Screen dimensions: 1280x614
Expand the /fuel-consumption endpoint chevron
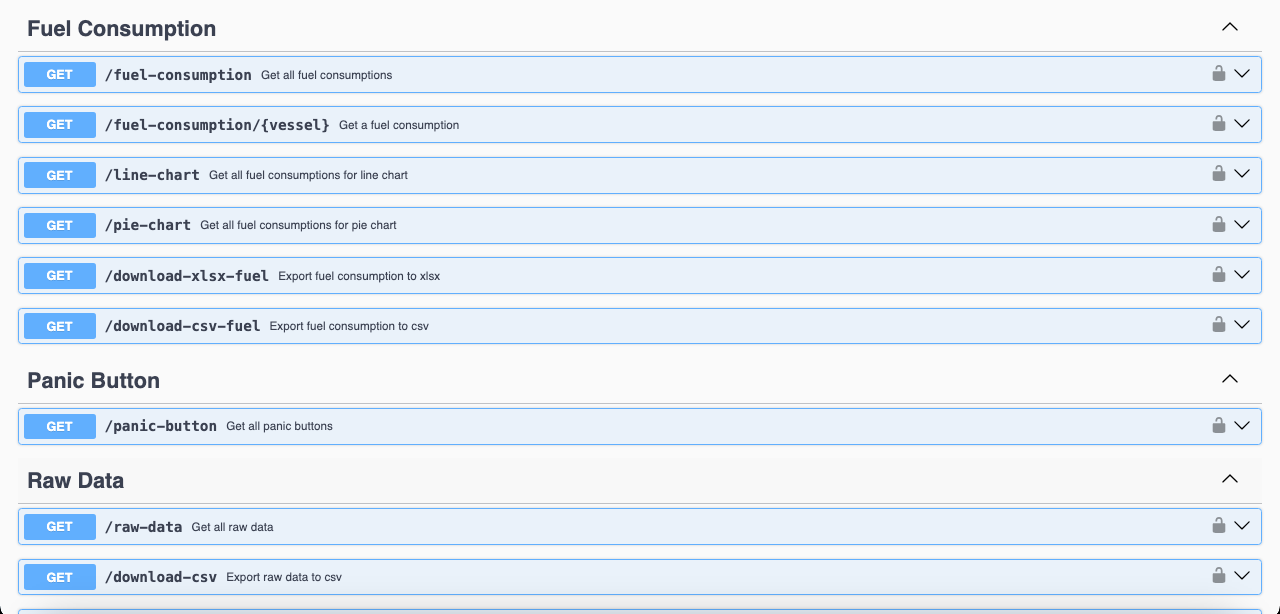(1242, 74)
